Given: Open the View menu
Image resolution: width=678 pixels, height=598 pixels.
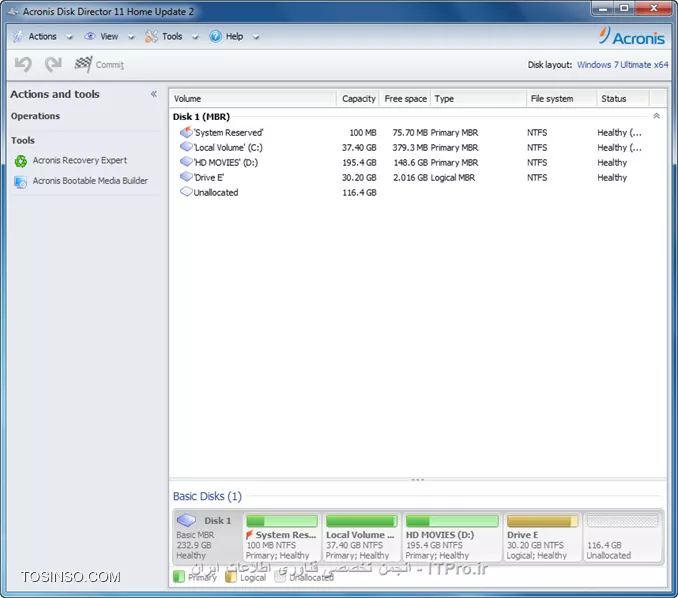Looking at the screenshot, I should click(109, 37).
